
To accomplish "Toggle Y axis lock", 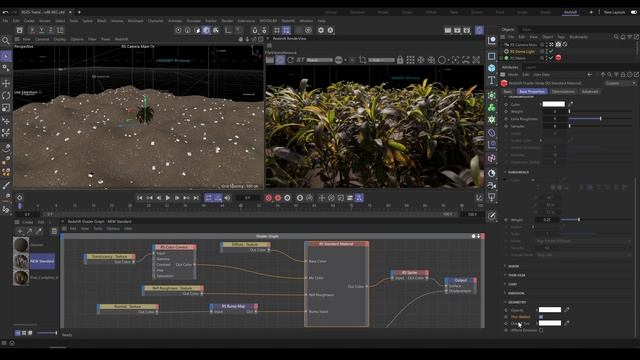I will [42, 30].
